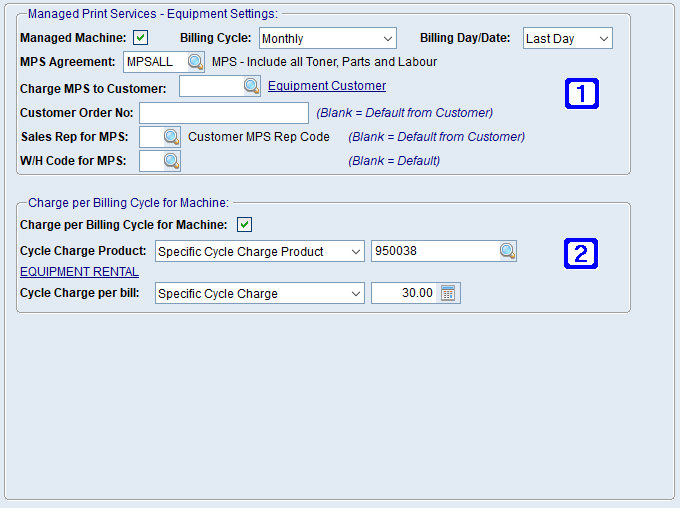Open Charge MPS to Customer lookup magnifier

tap(252, 86)
